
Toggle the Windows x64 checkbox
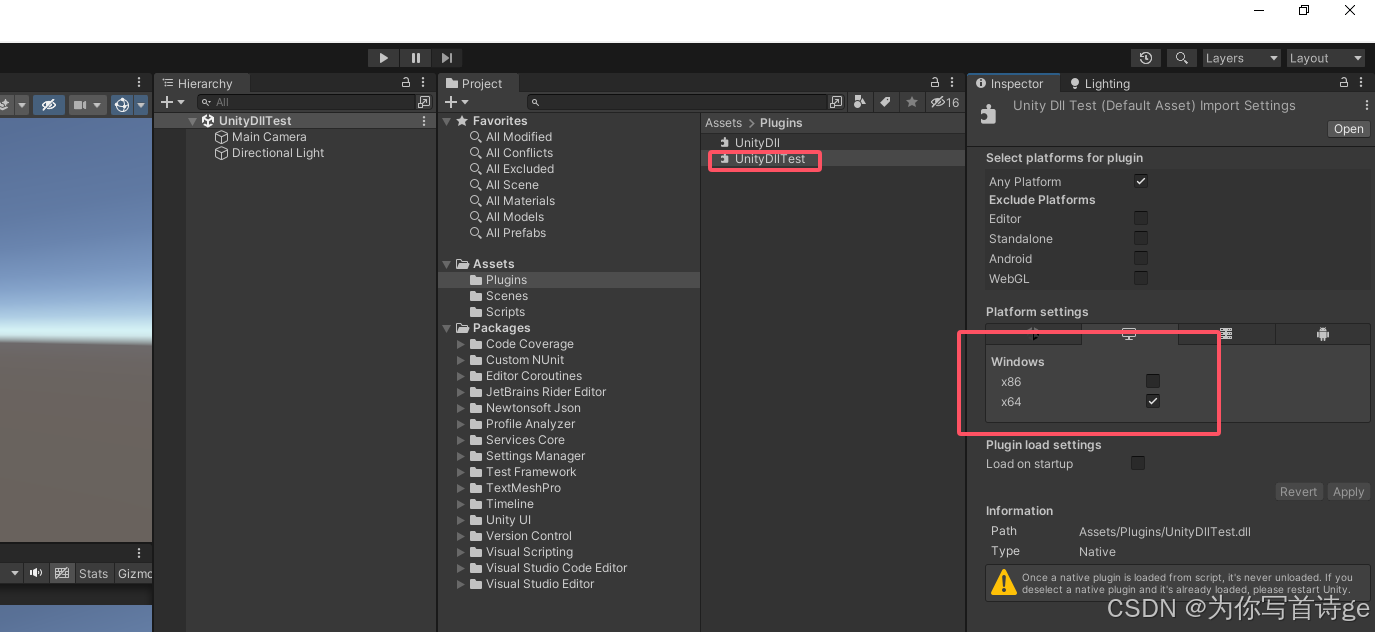[x=1153, y=401]
